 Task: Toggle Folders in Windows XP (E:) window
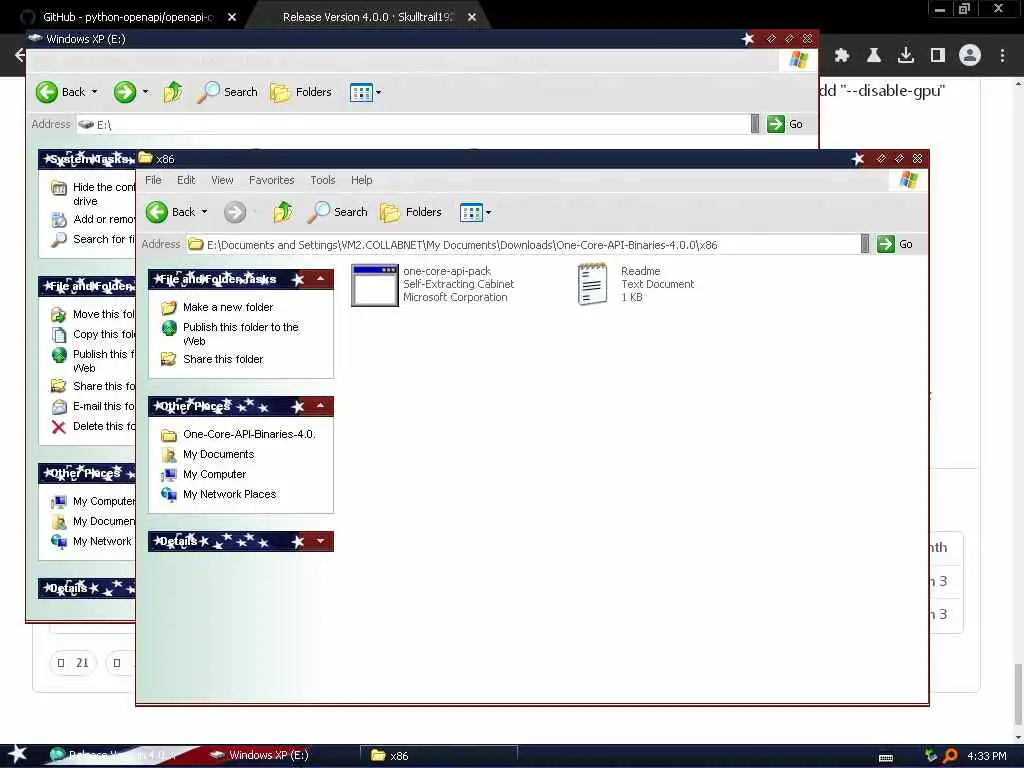tap(301, 92)
